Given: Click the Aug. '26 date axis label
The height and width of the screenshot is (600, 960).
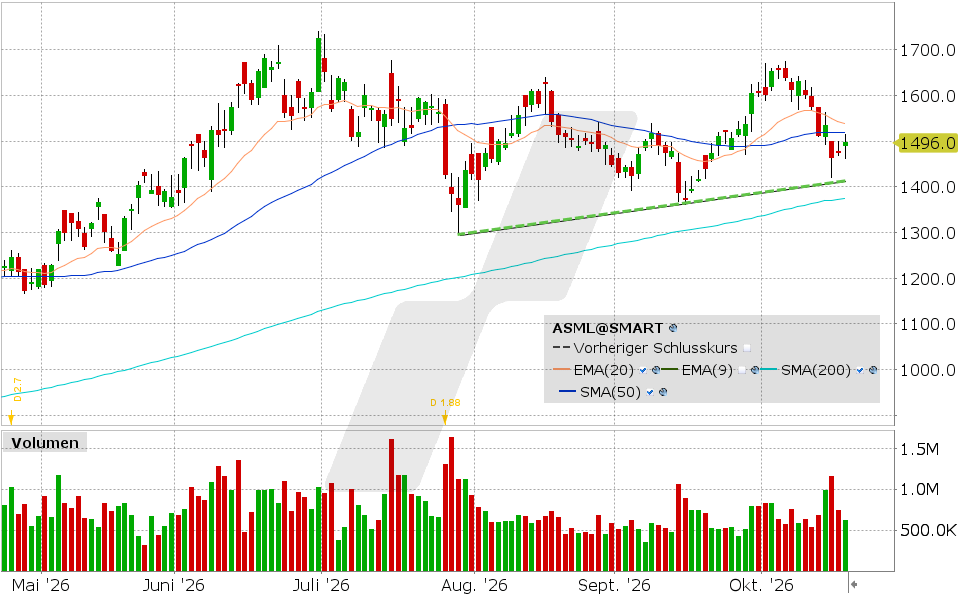Looking at the screenshot, I should click(474, 586).
